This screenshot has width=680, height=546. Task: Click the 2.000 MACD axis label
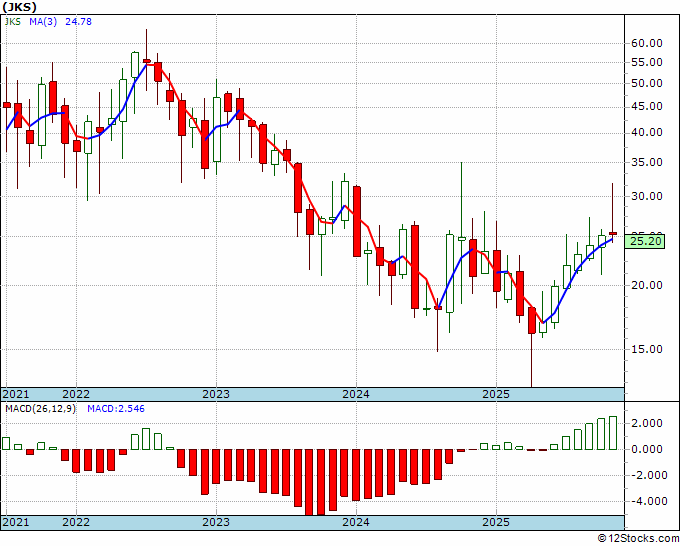(647, 423)
